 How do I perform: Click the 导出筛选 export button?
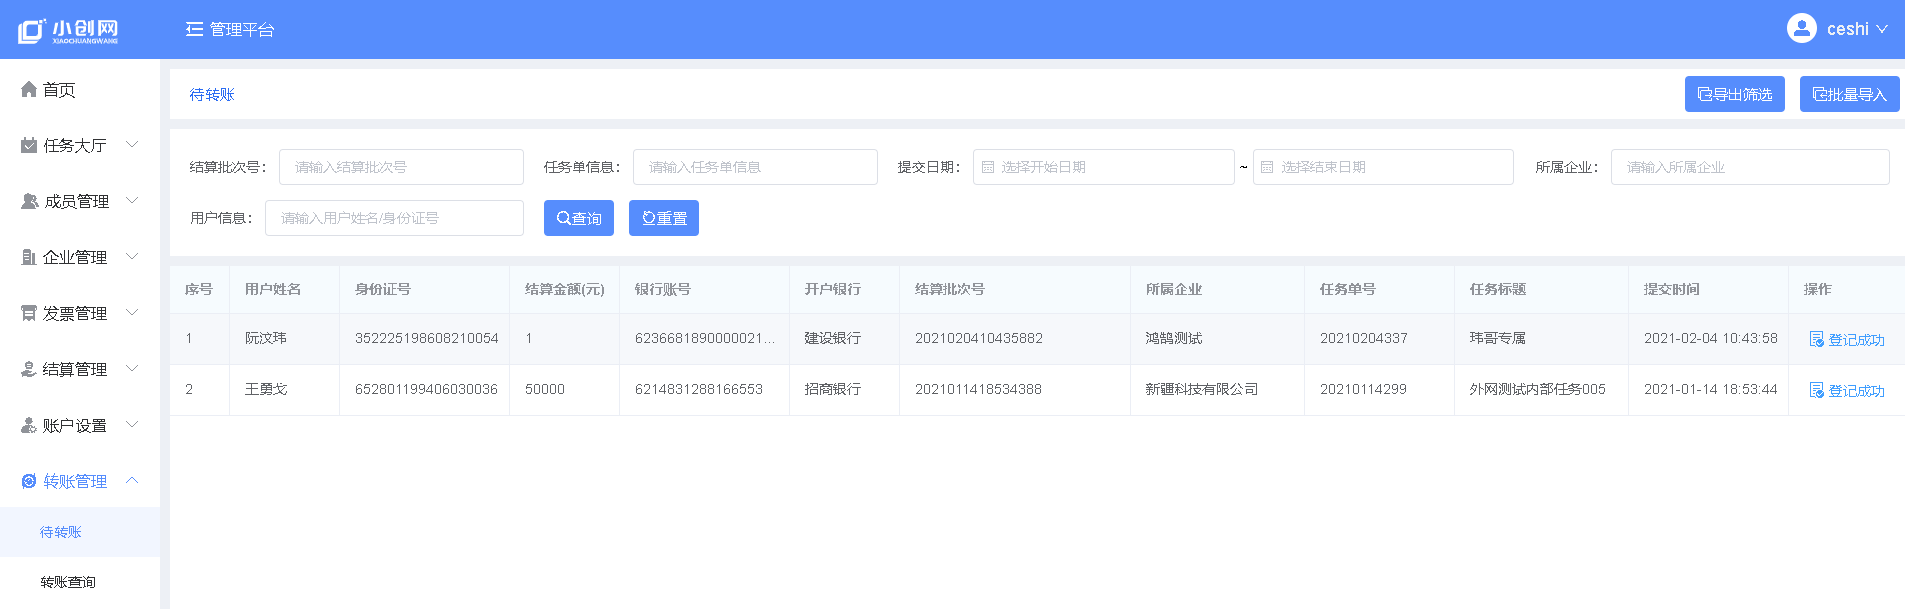click(x=1734, y=94)
